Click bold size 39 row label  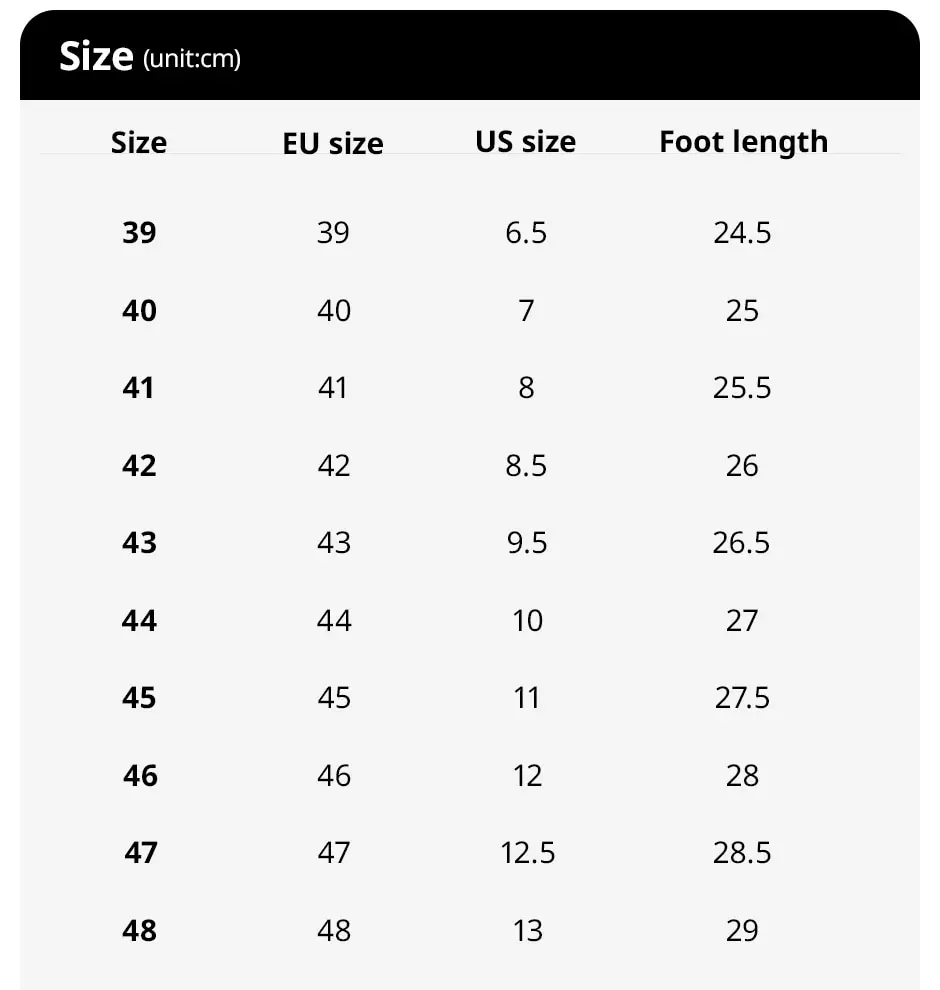point(139,233)
